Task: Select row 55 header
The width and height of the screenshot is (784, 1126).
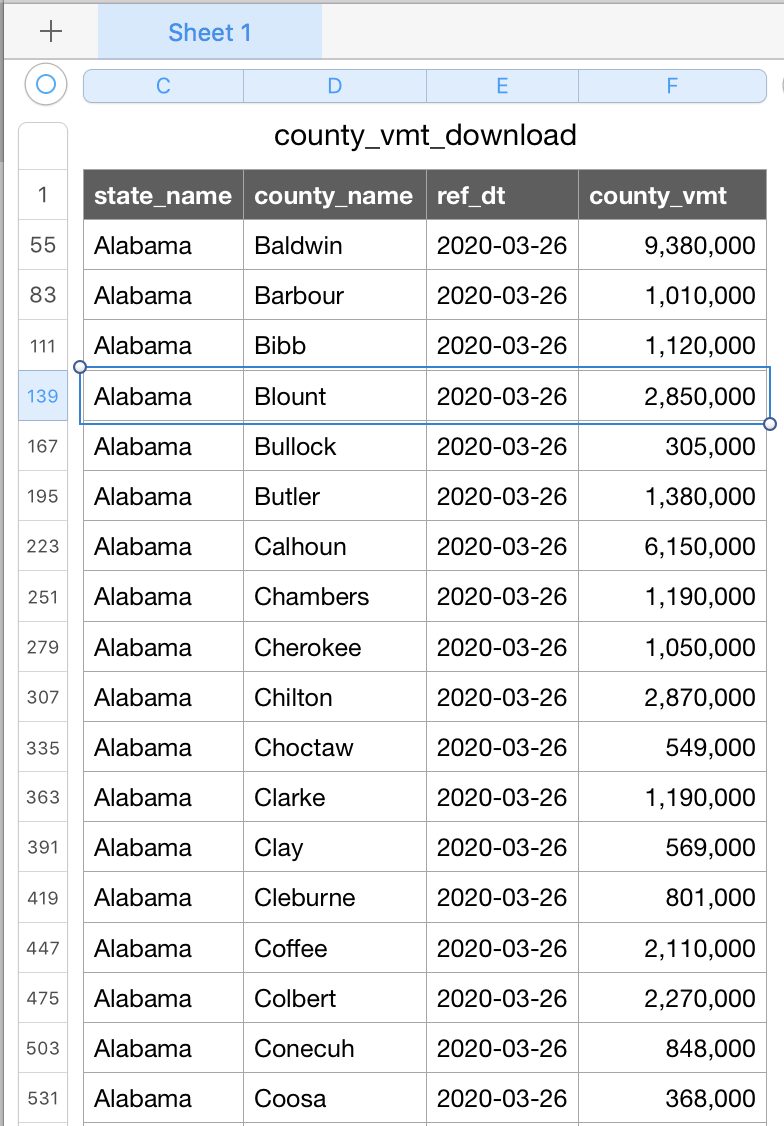Action: click(x=43, y=245)
